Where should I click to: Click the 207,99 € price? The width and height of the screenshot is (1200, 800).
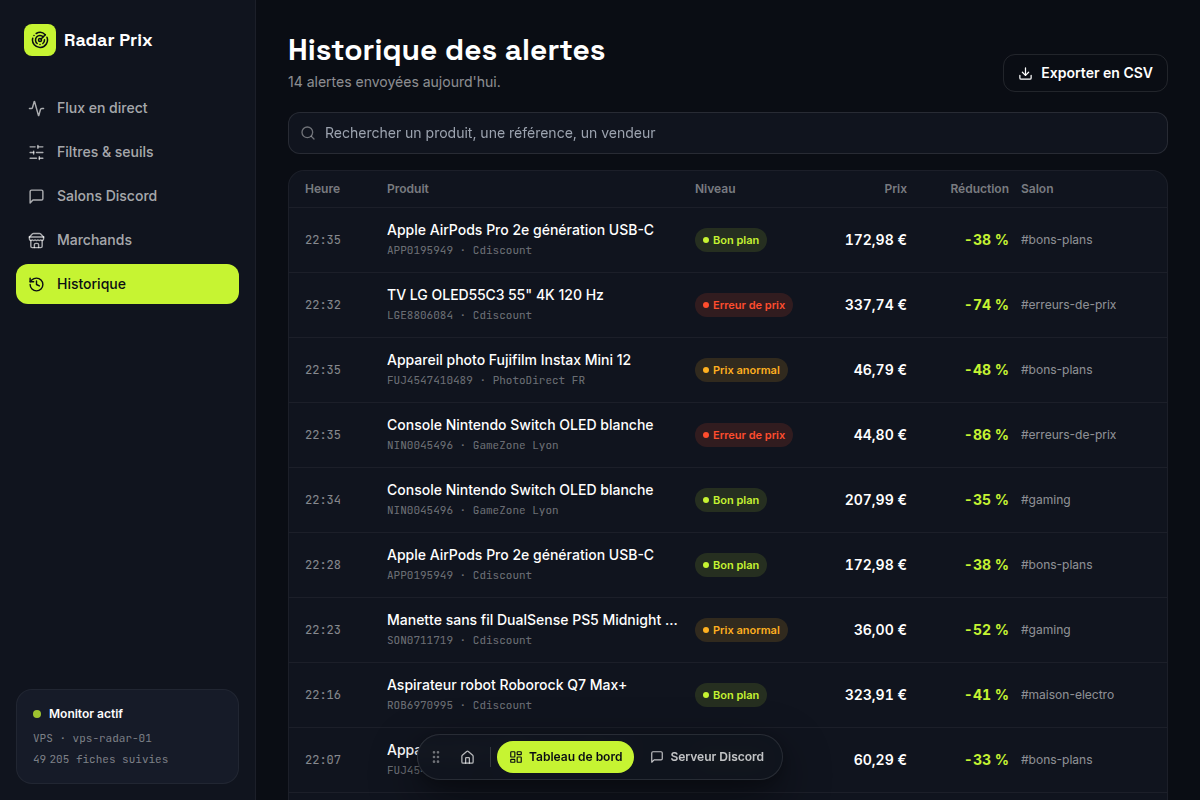pyautogui.click(x=876, y=500)
